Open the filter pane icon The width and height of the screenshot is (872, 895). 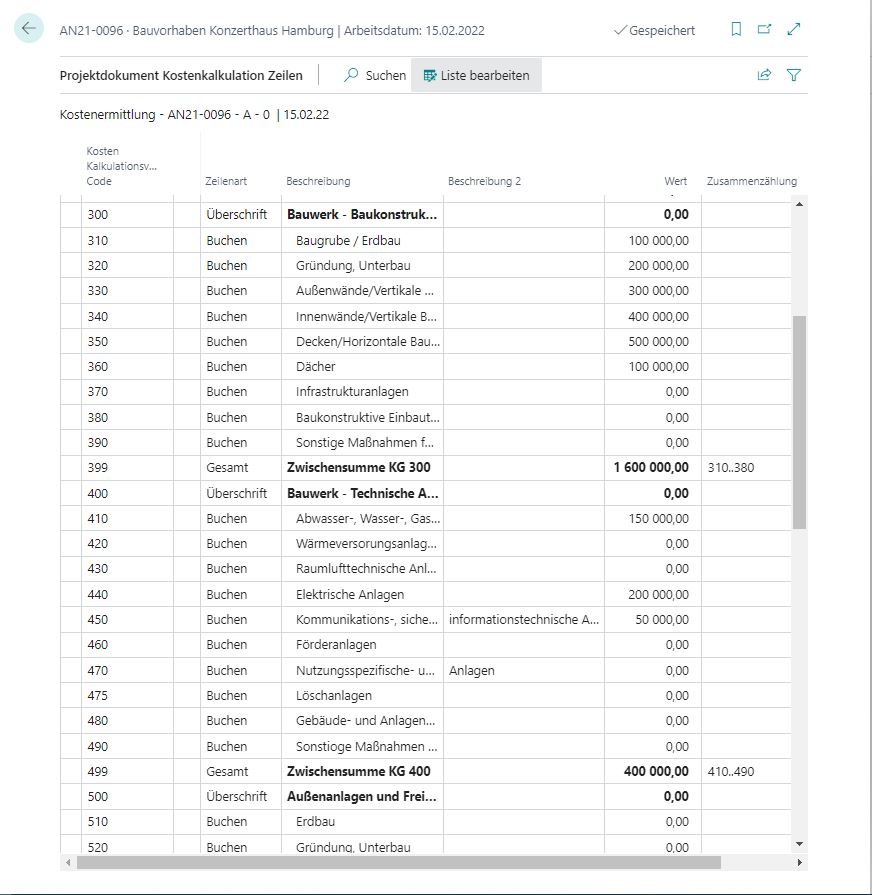tap(794, 75)
